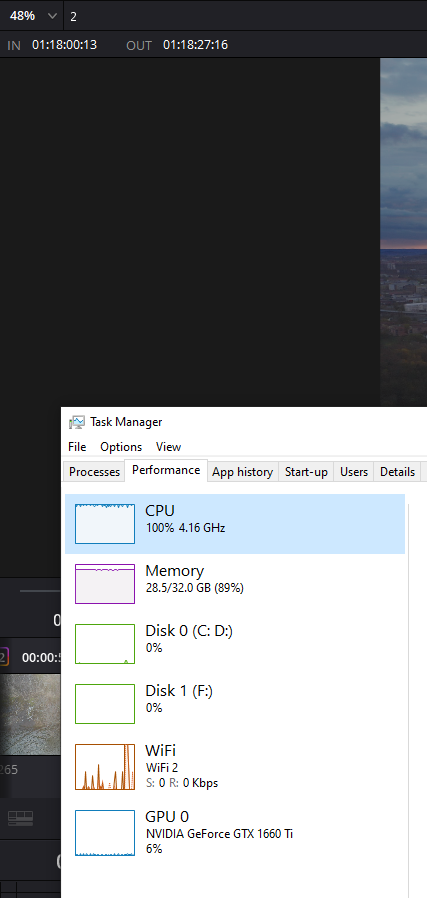Select the blue GPU 0 graph thumbnail

105,833
